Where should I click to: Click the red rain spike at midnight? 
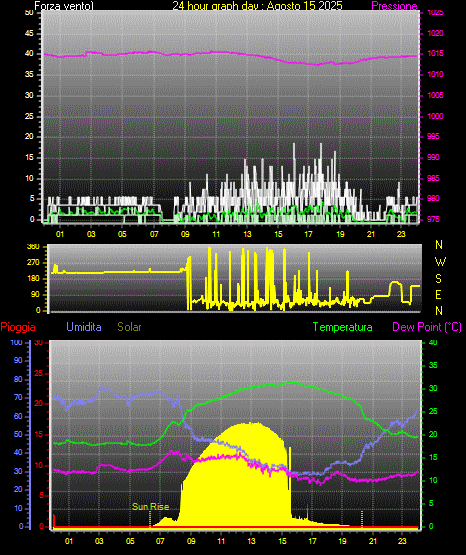[54, 520]
